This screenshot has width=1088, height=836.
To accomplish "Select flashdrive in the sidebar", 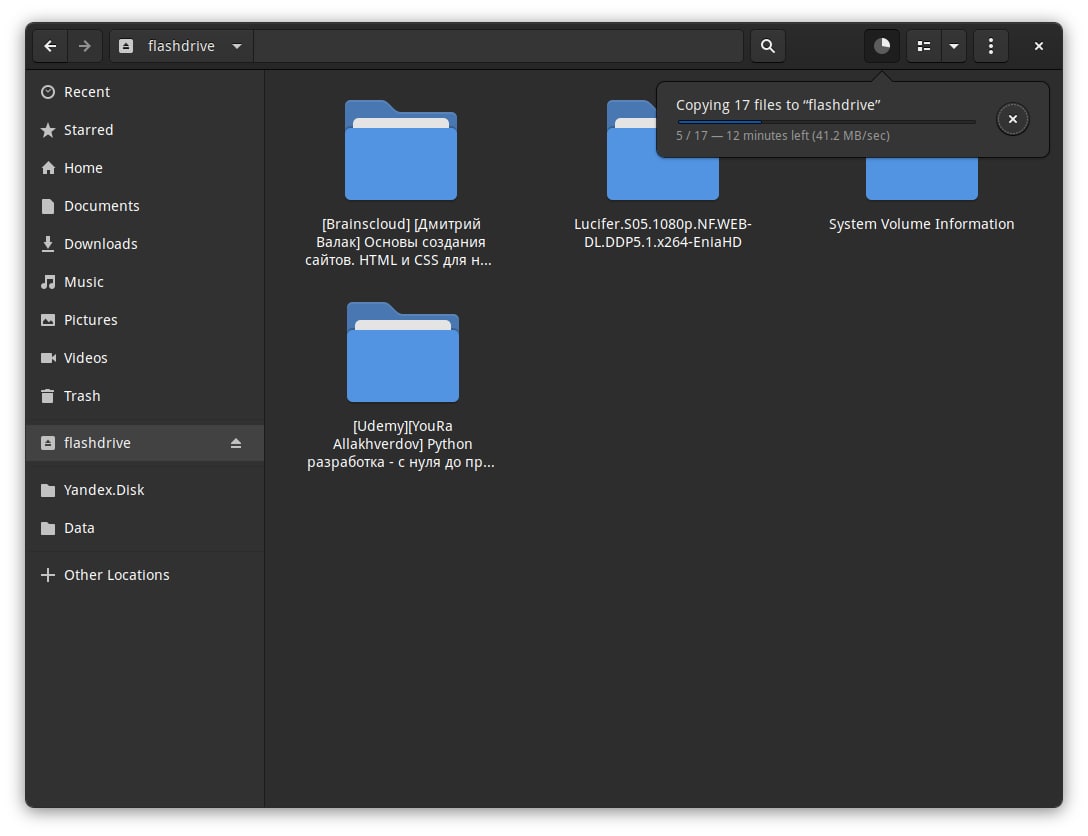I will tap(144, 443).
